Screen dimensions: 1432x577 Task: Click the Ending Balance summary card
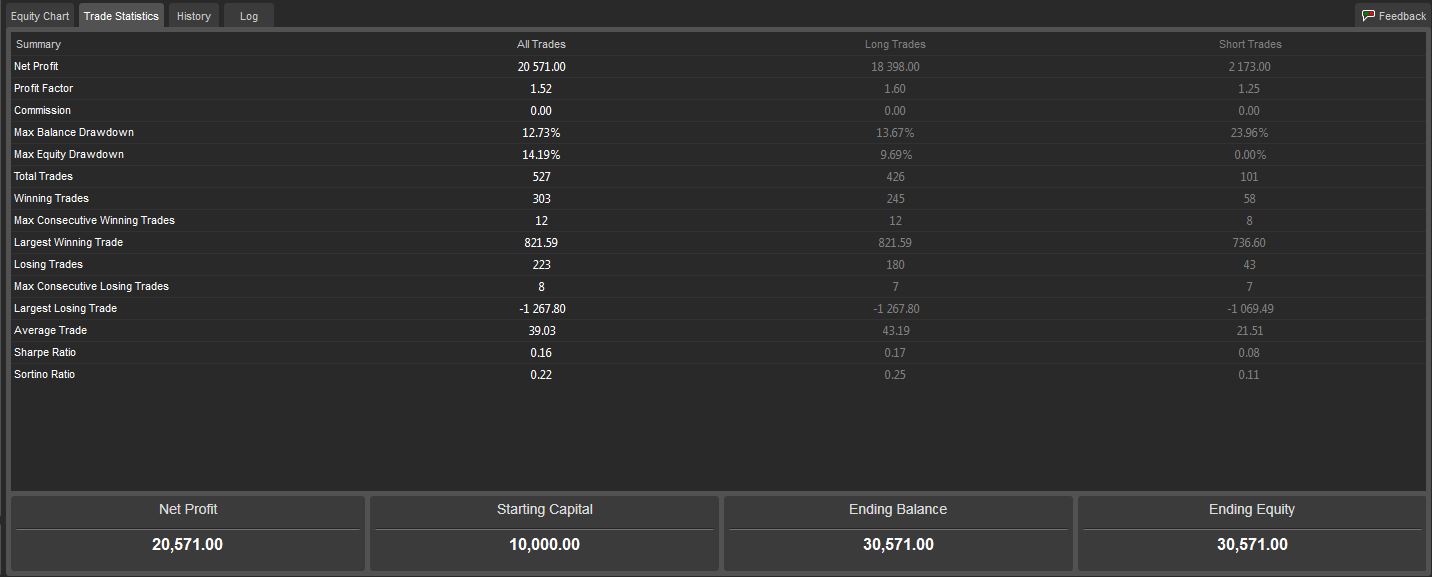click(898, 533)
